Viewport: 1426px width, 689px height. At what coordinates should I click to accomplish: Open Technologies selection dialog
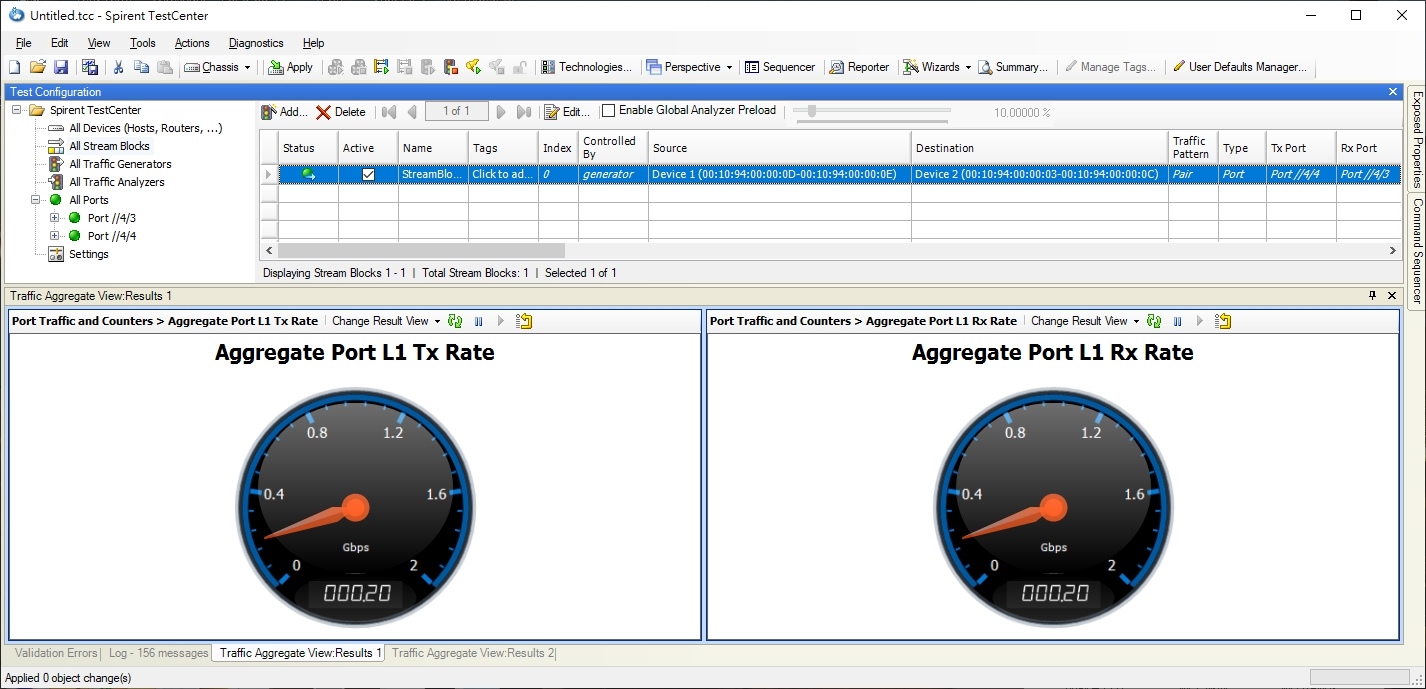coord(586,67)
